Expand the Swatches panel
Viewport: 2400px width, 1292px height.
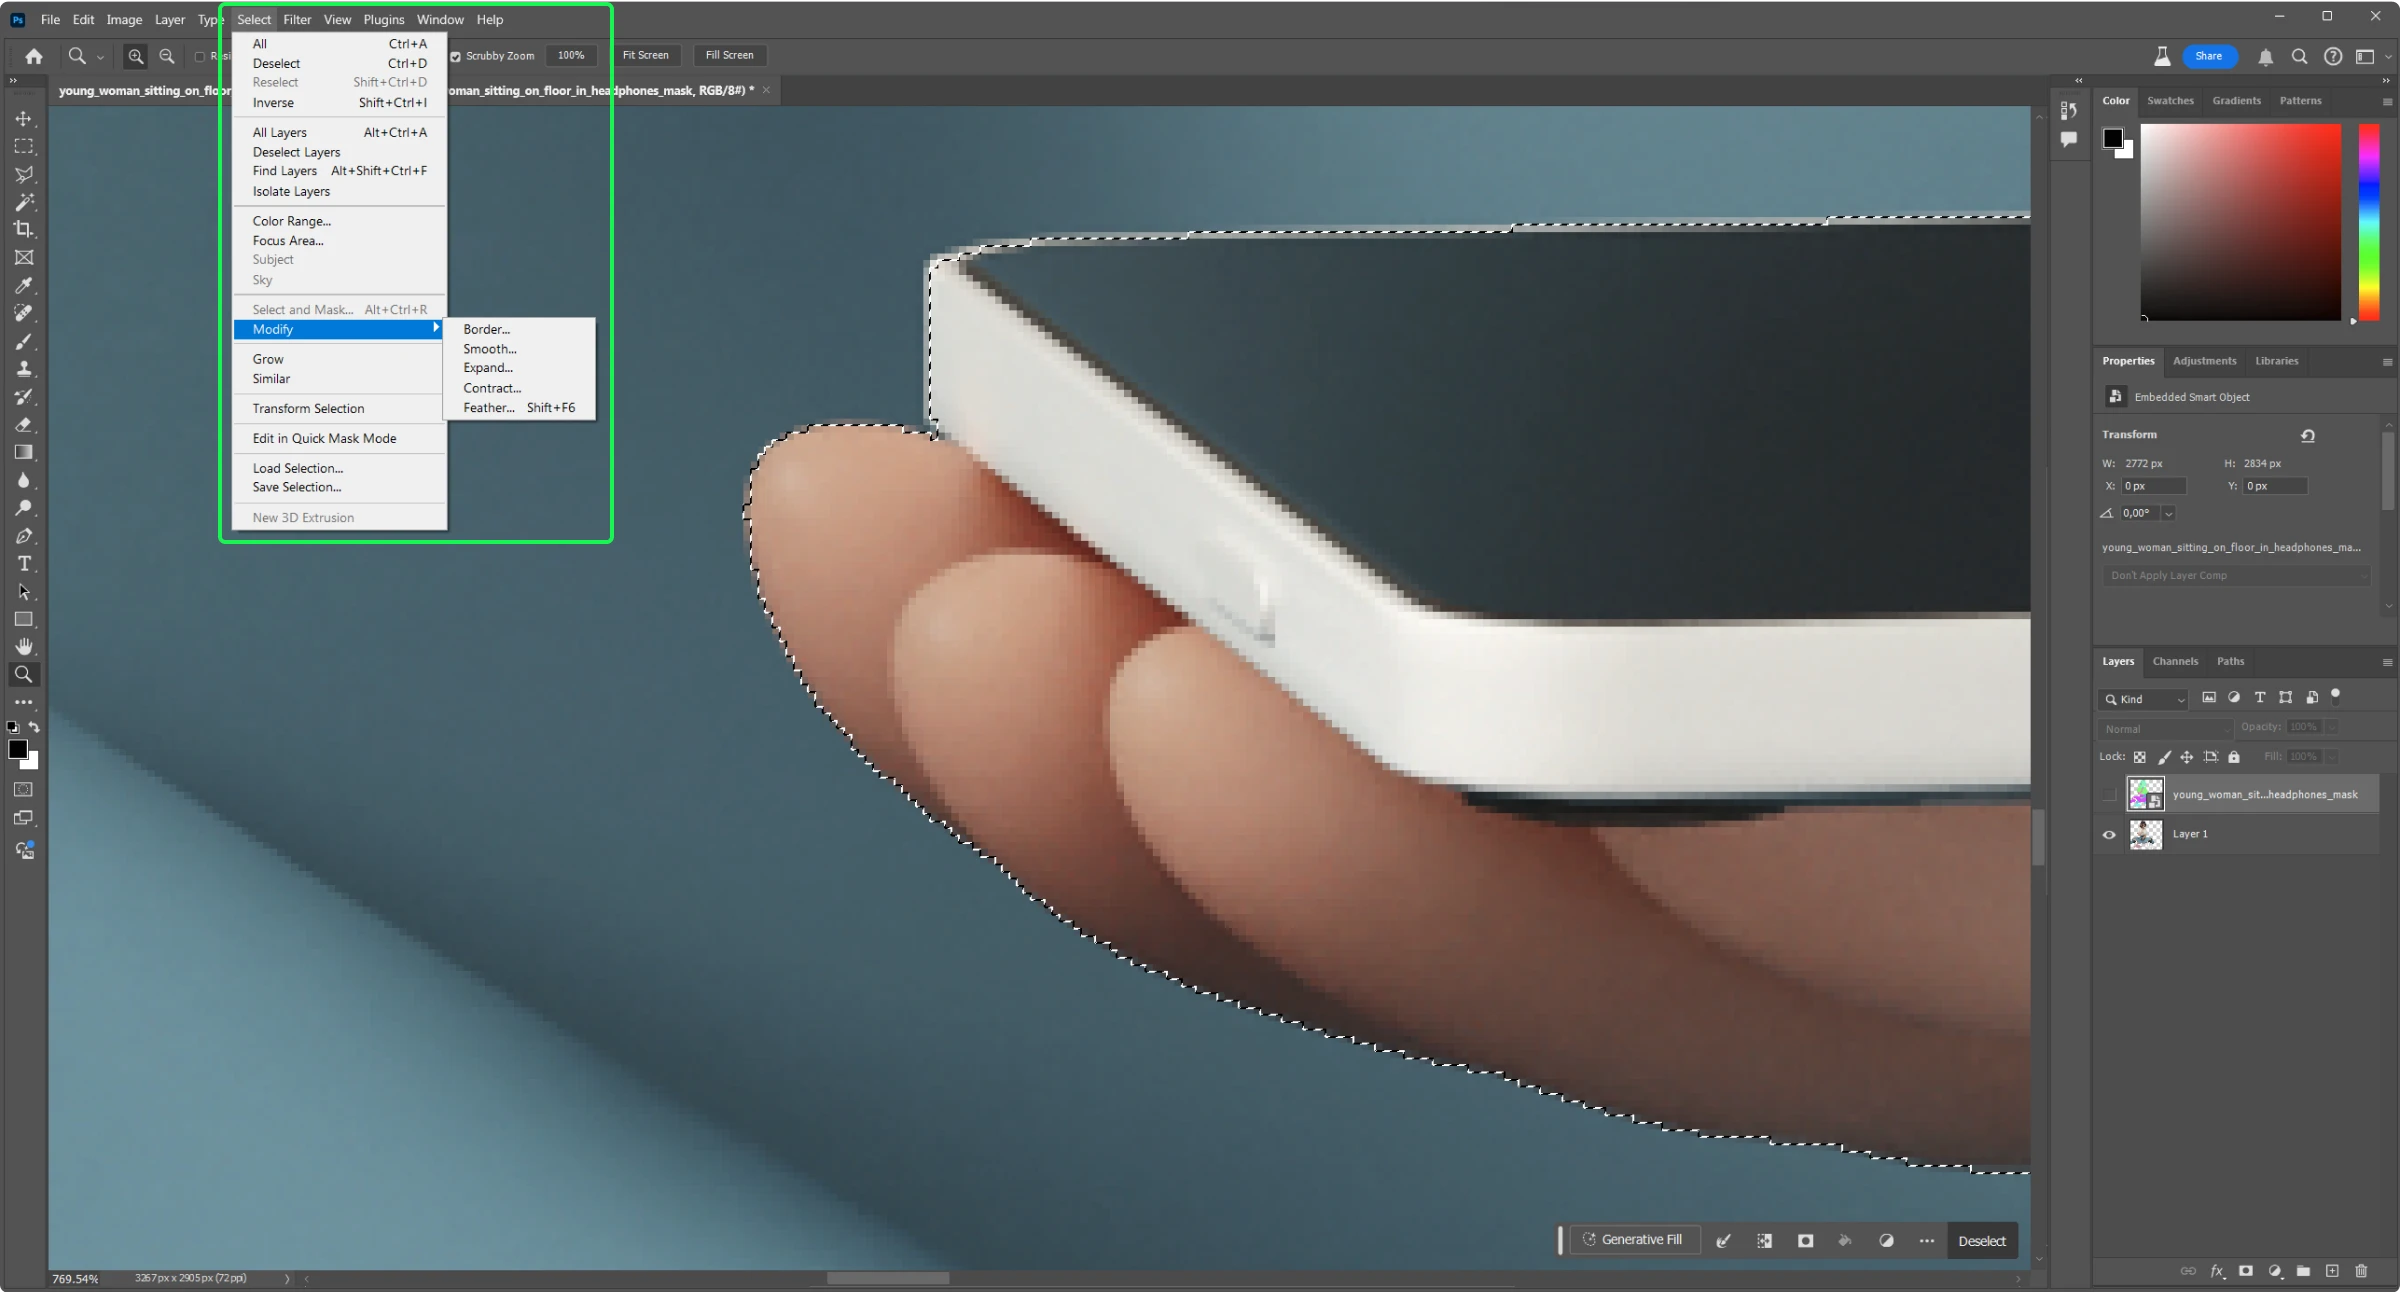click(2169, 100)
